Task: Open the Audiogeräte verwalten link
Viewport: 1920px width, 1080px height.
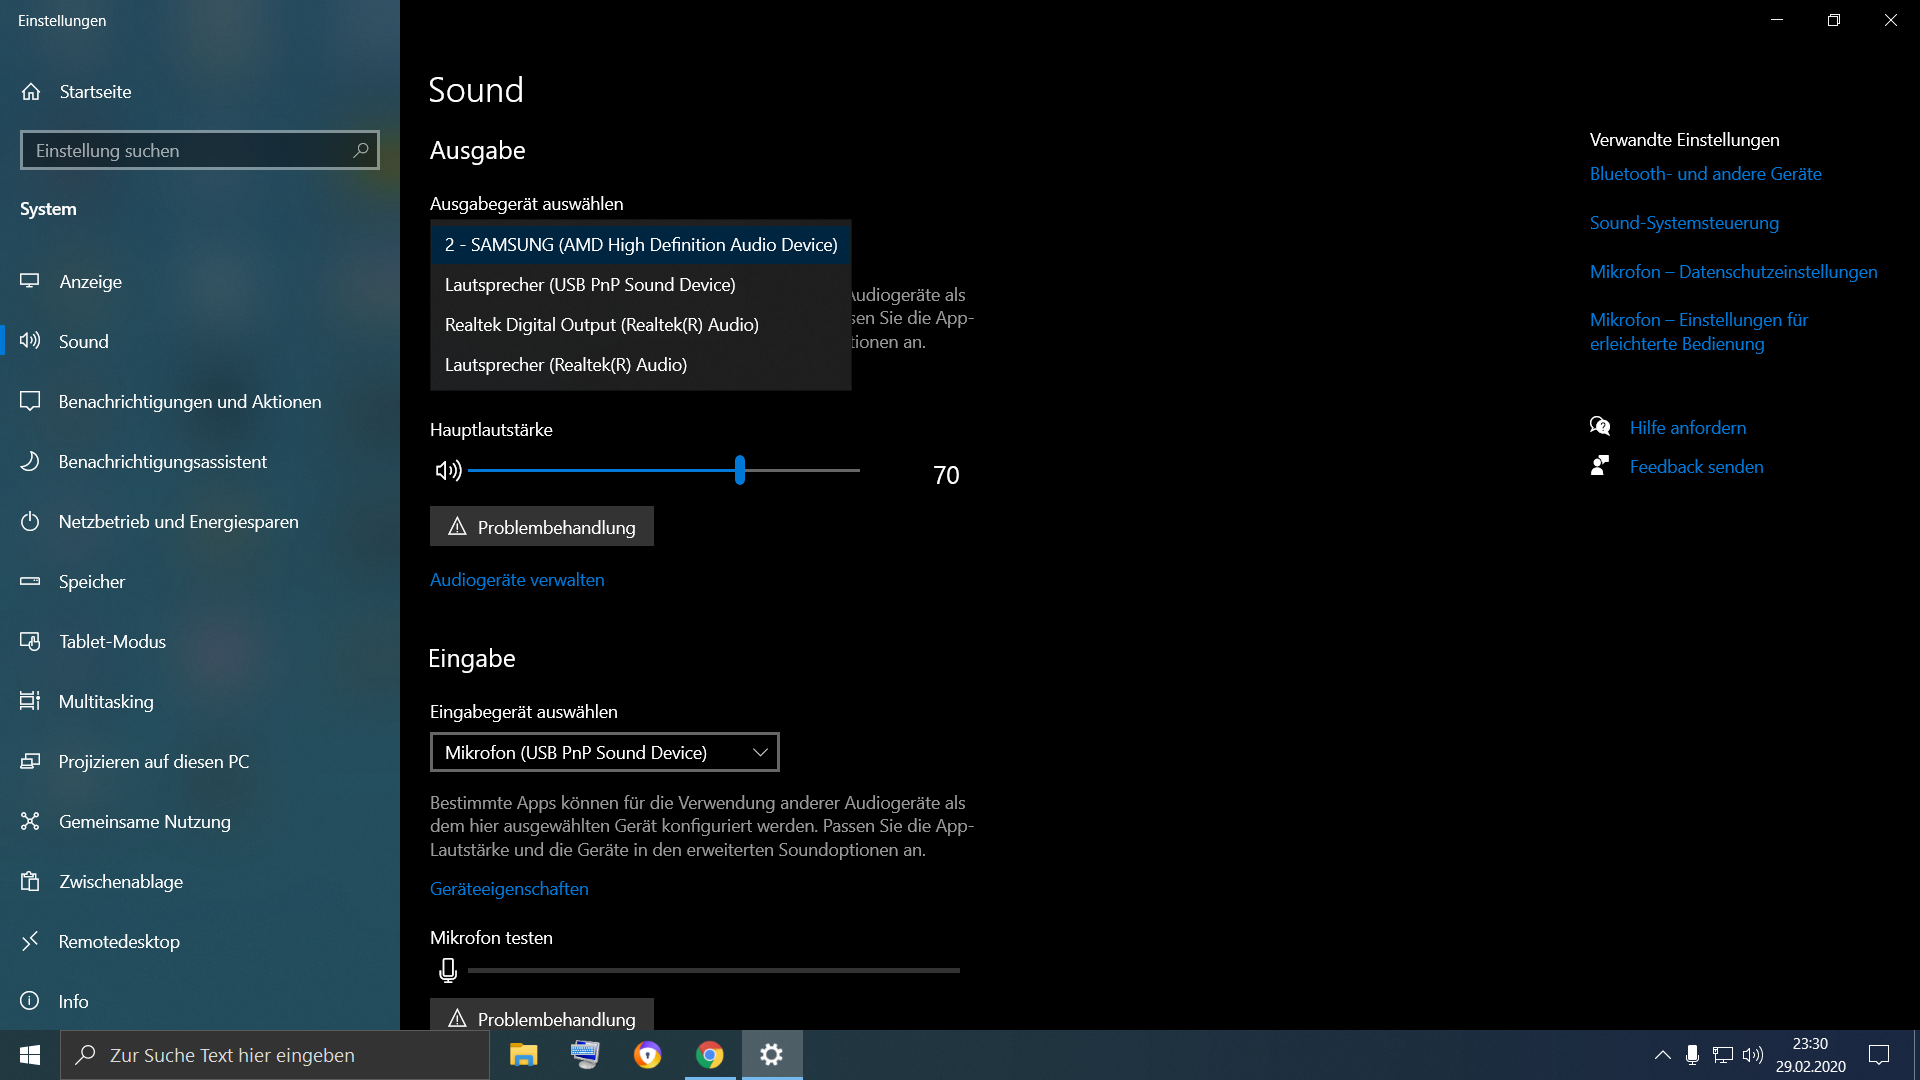Action: (517, 580)
